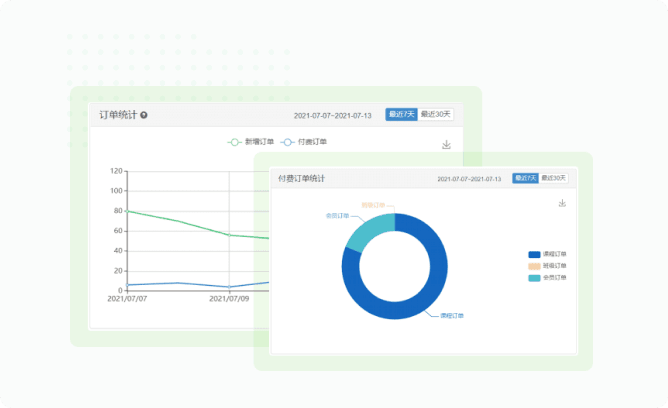The height and width of the screenshot is (408, 668).
Task: Select 最近7天 in the 付费订单统计 panel
Action: [526, 178]
